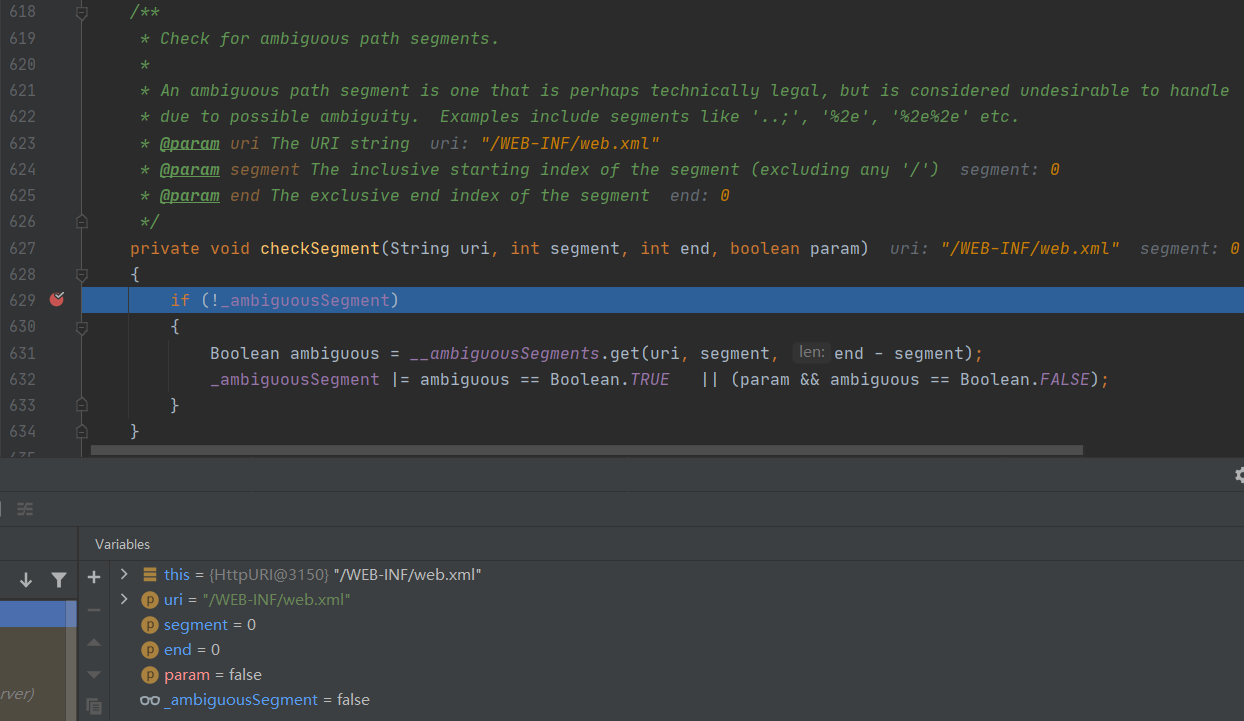Collapse the method body fold at line 628
1244x721 pixels.
pos(82,274)
